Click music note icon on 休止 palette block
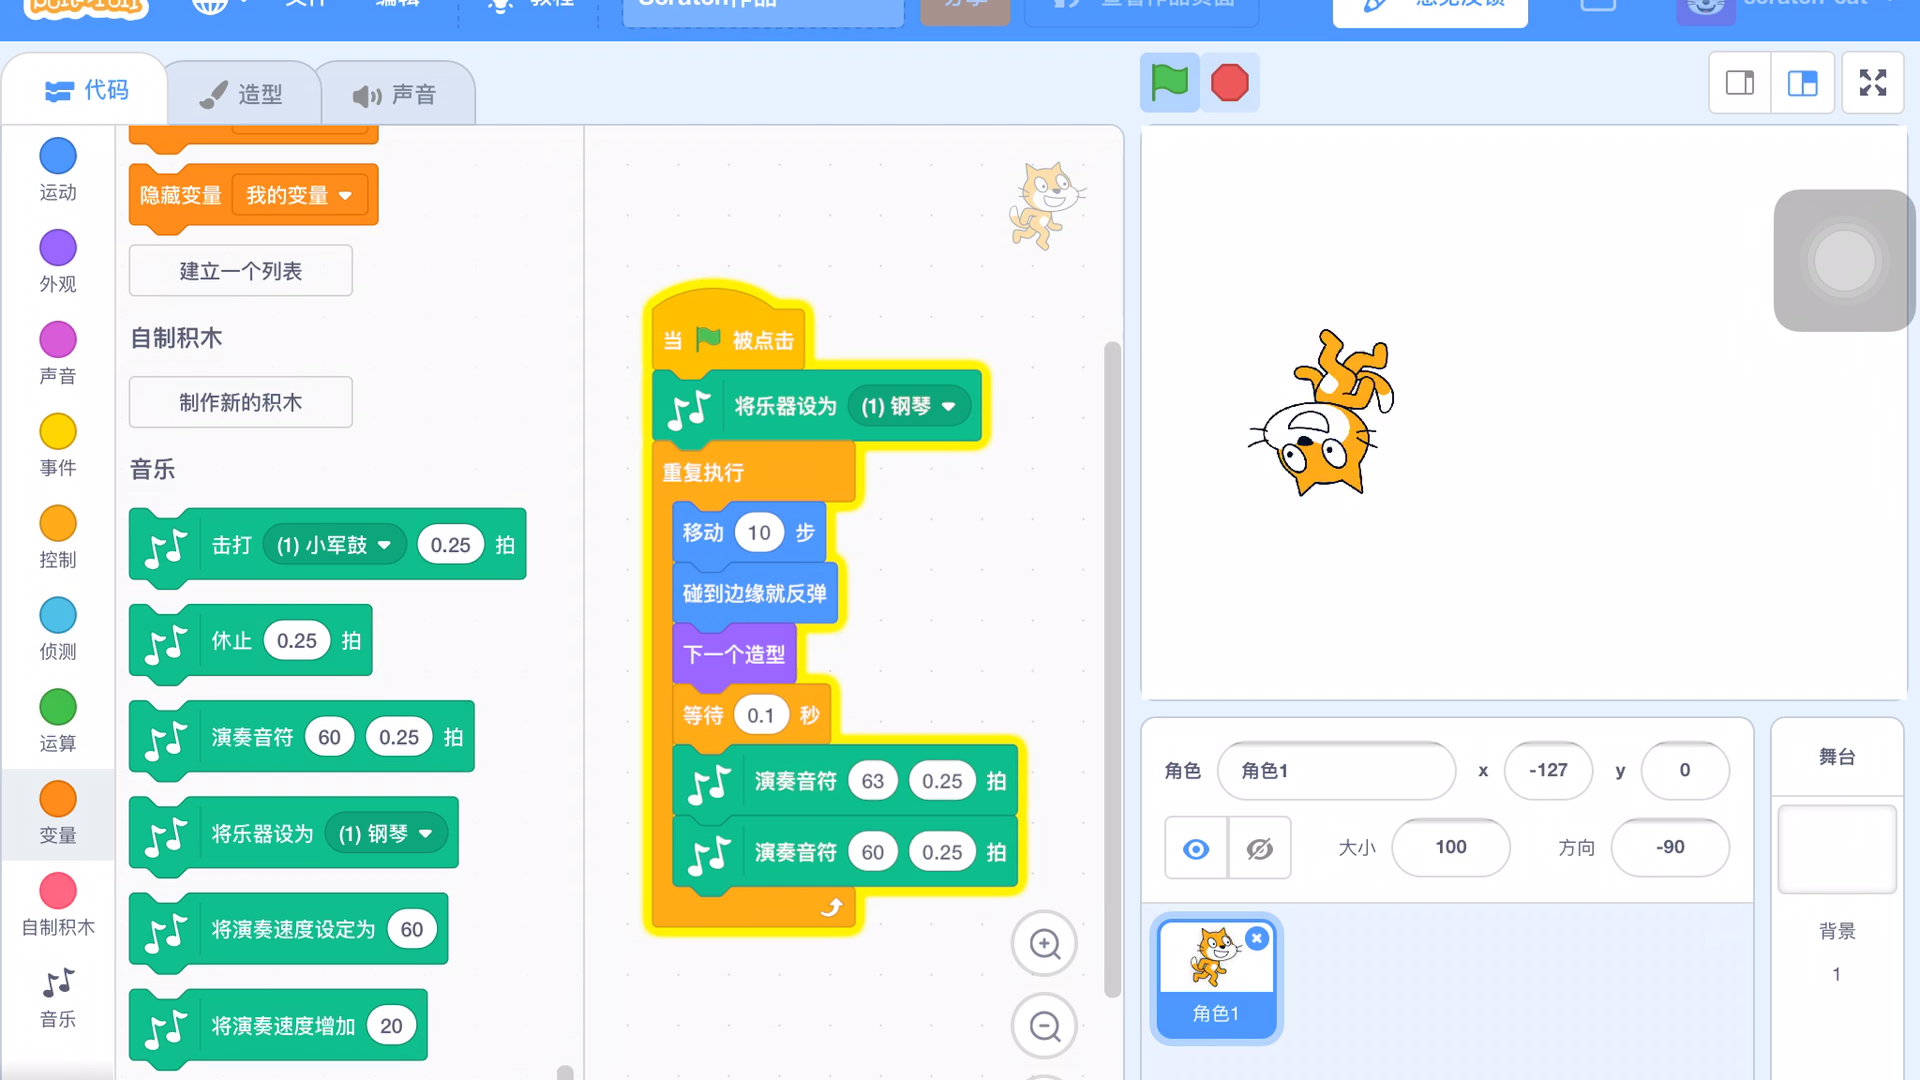 coord(166,643)
